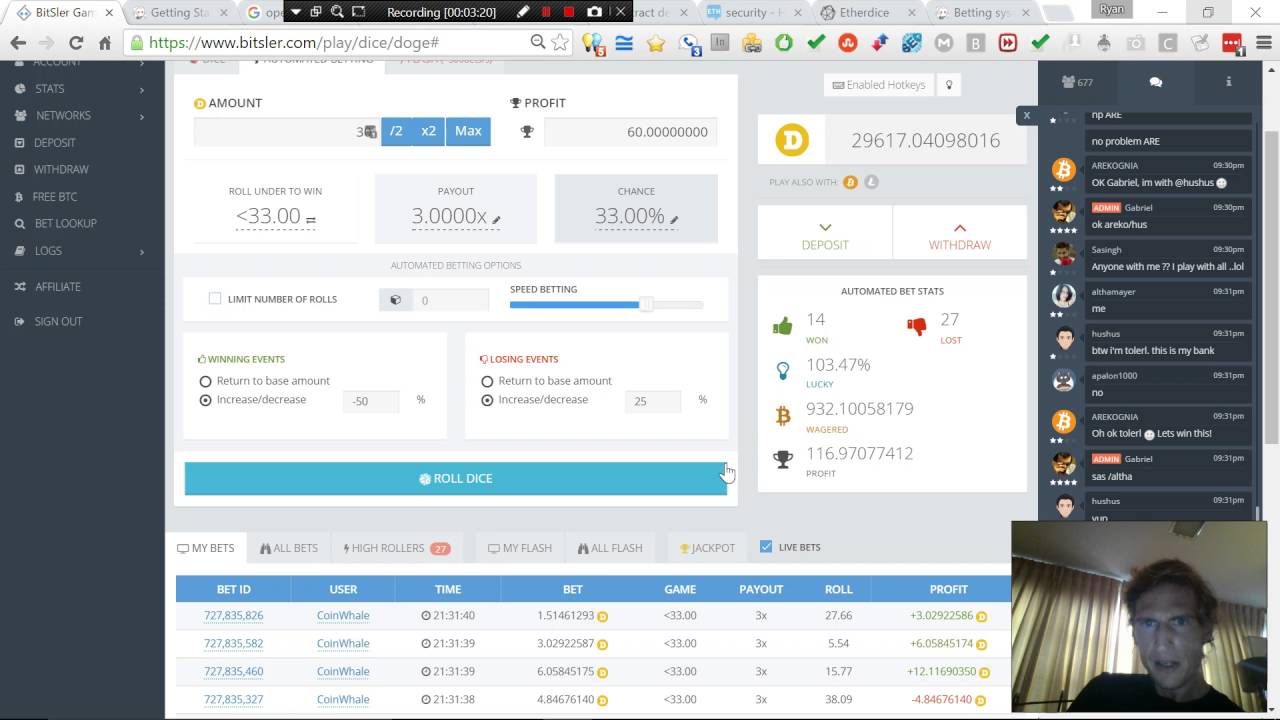Switch to the High Rollers tab
The height and width of the screenshot is (720, 1280).
397,548
